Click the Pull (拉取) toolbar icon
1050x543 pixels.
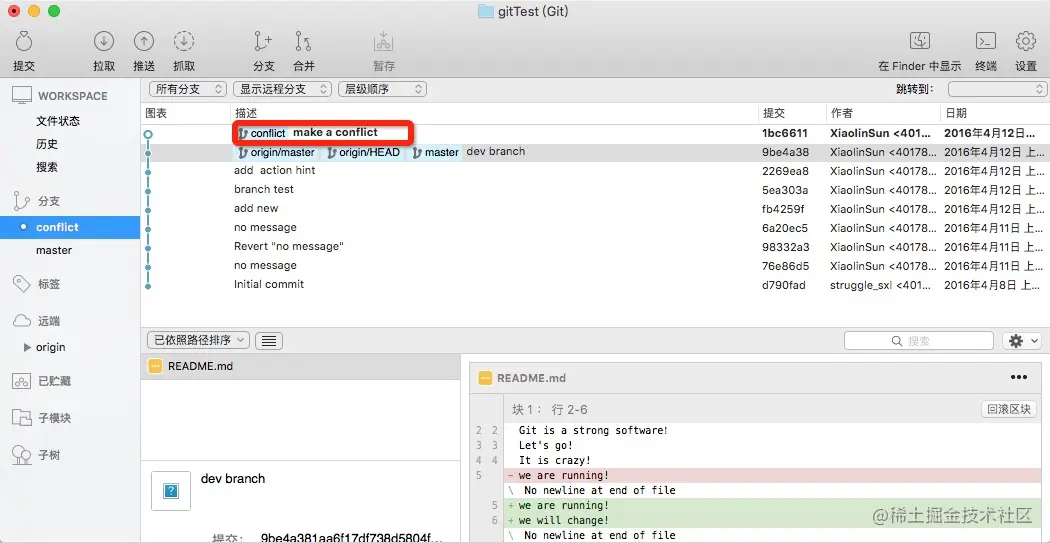point(104,42)
